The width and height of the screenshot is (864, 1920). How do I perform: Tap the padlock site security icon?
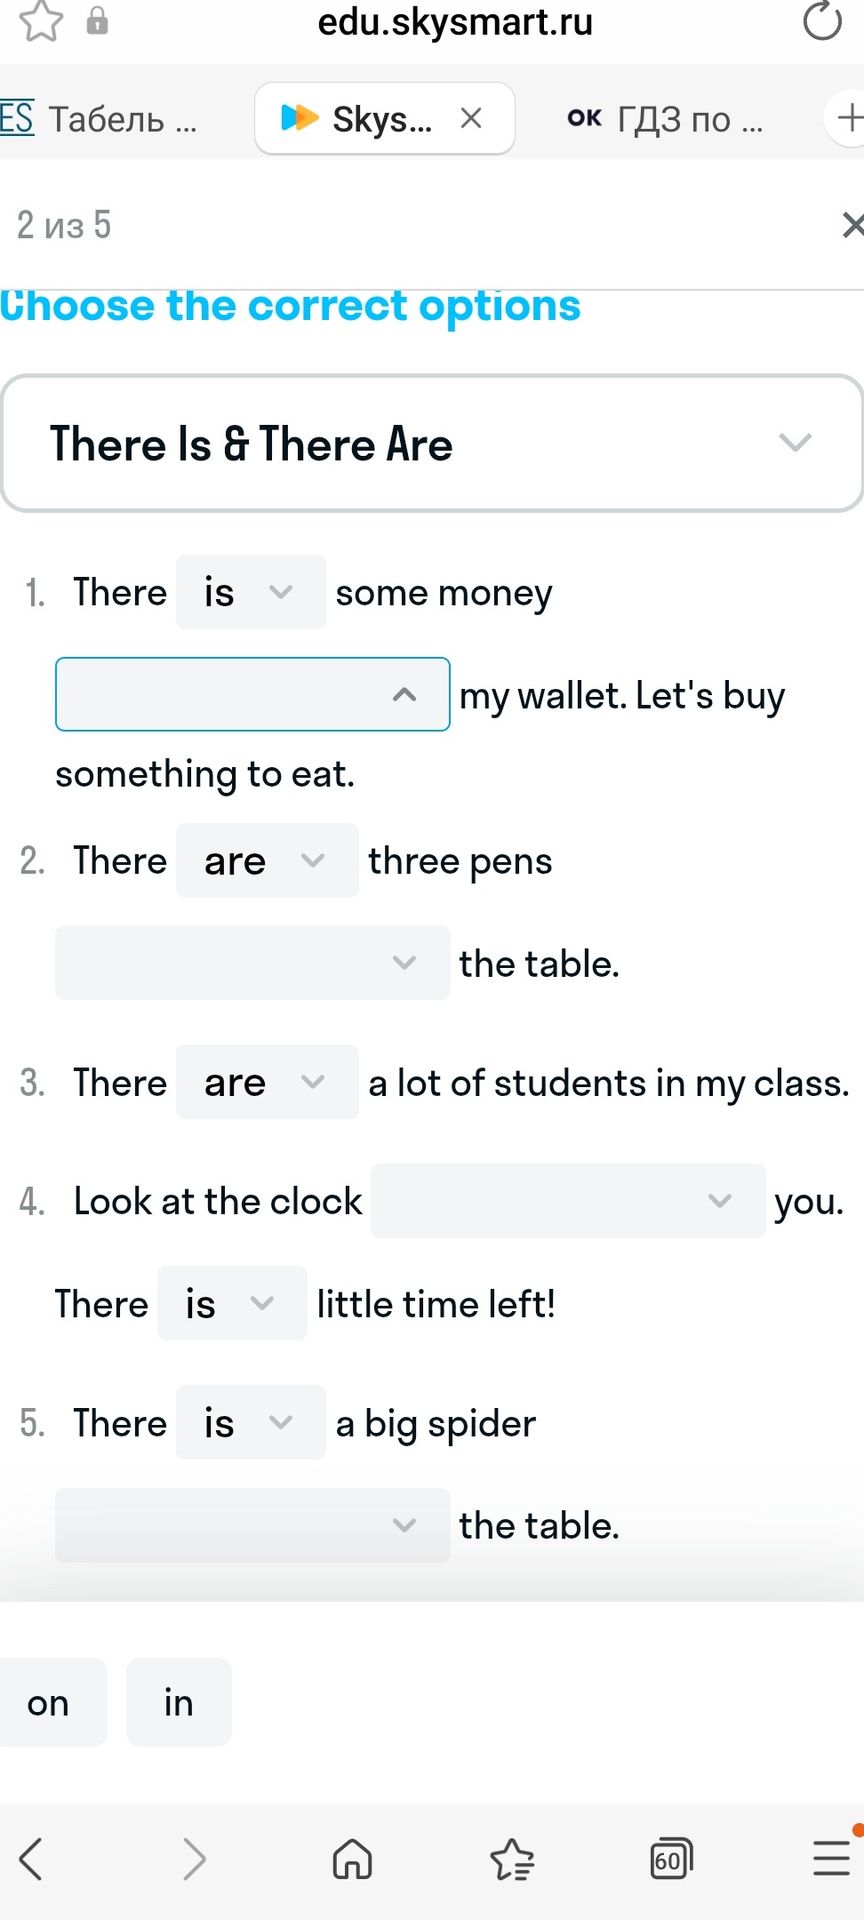pyautogui.click(x=97, y=20)
